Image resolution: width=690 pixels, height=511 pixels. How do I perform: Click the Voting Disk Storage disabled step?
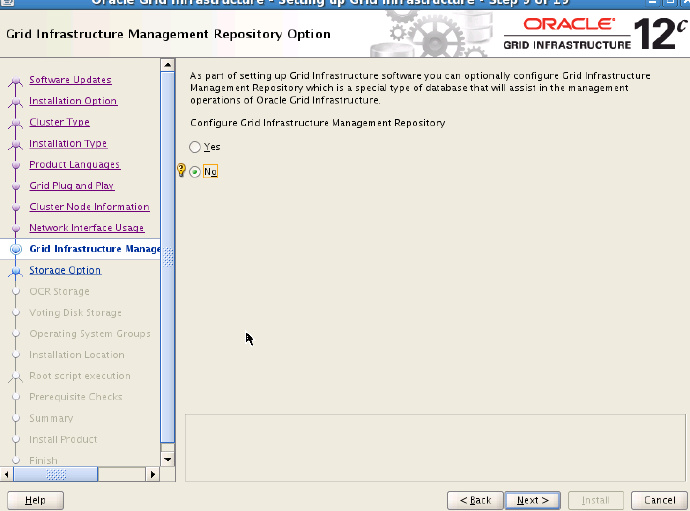point(75,312)
